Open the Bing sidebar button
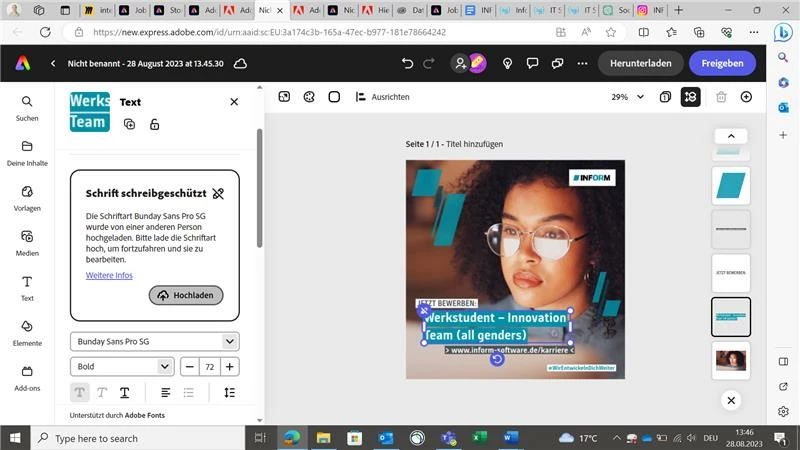Image resolution: width=800 pixels, height=450 pixels. [x=783, y=33]
